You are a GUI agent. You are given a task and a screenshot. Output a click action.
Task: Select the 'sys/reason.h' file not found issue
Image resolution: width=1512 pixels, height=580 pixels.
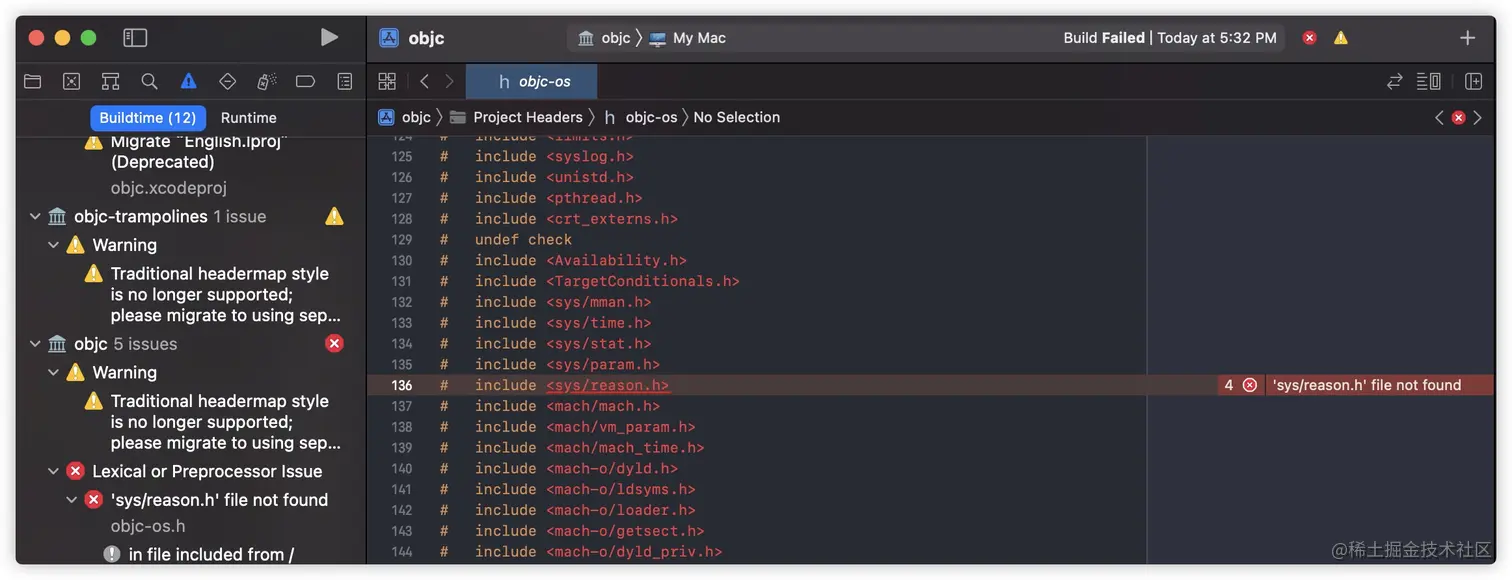point(219,500)
